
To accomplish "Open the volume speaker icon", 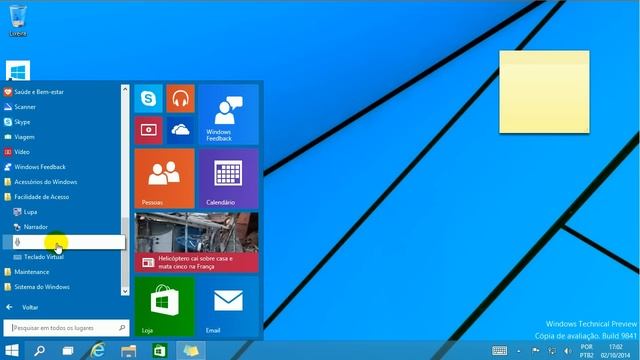I will (x=567, y=351).
